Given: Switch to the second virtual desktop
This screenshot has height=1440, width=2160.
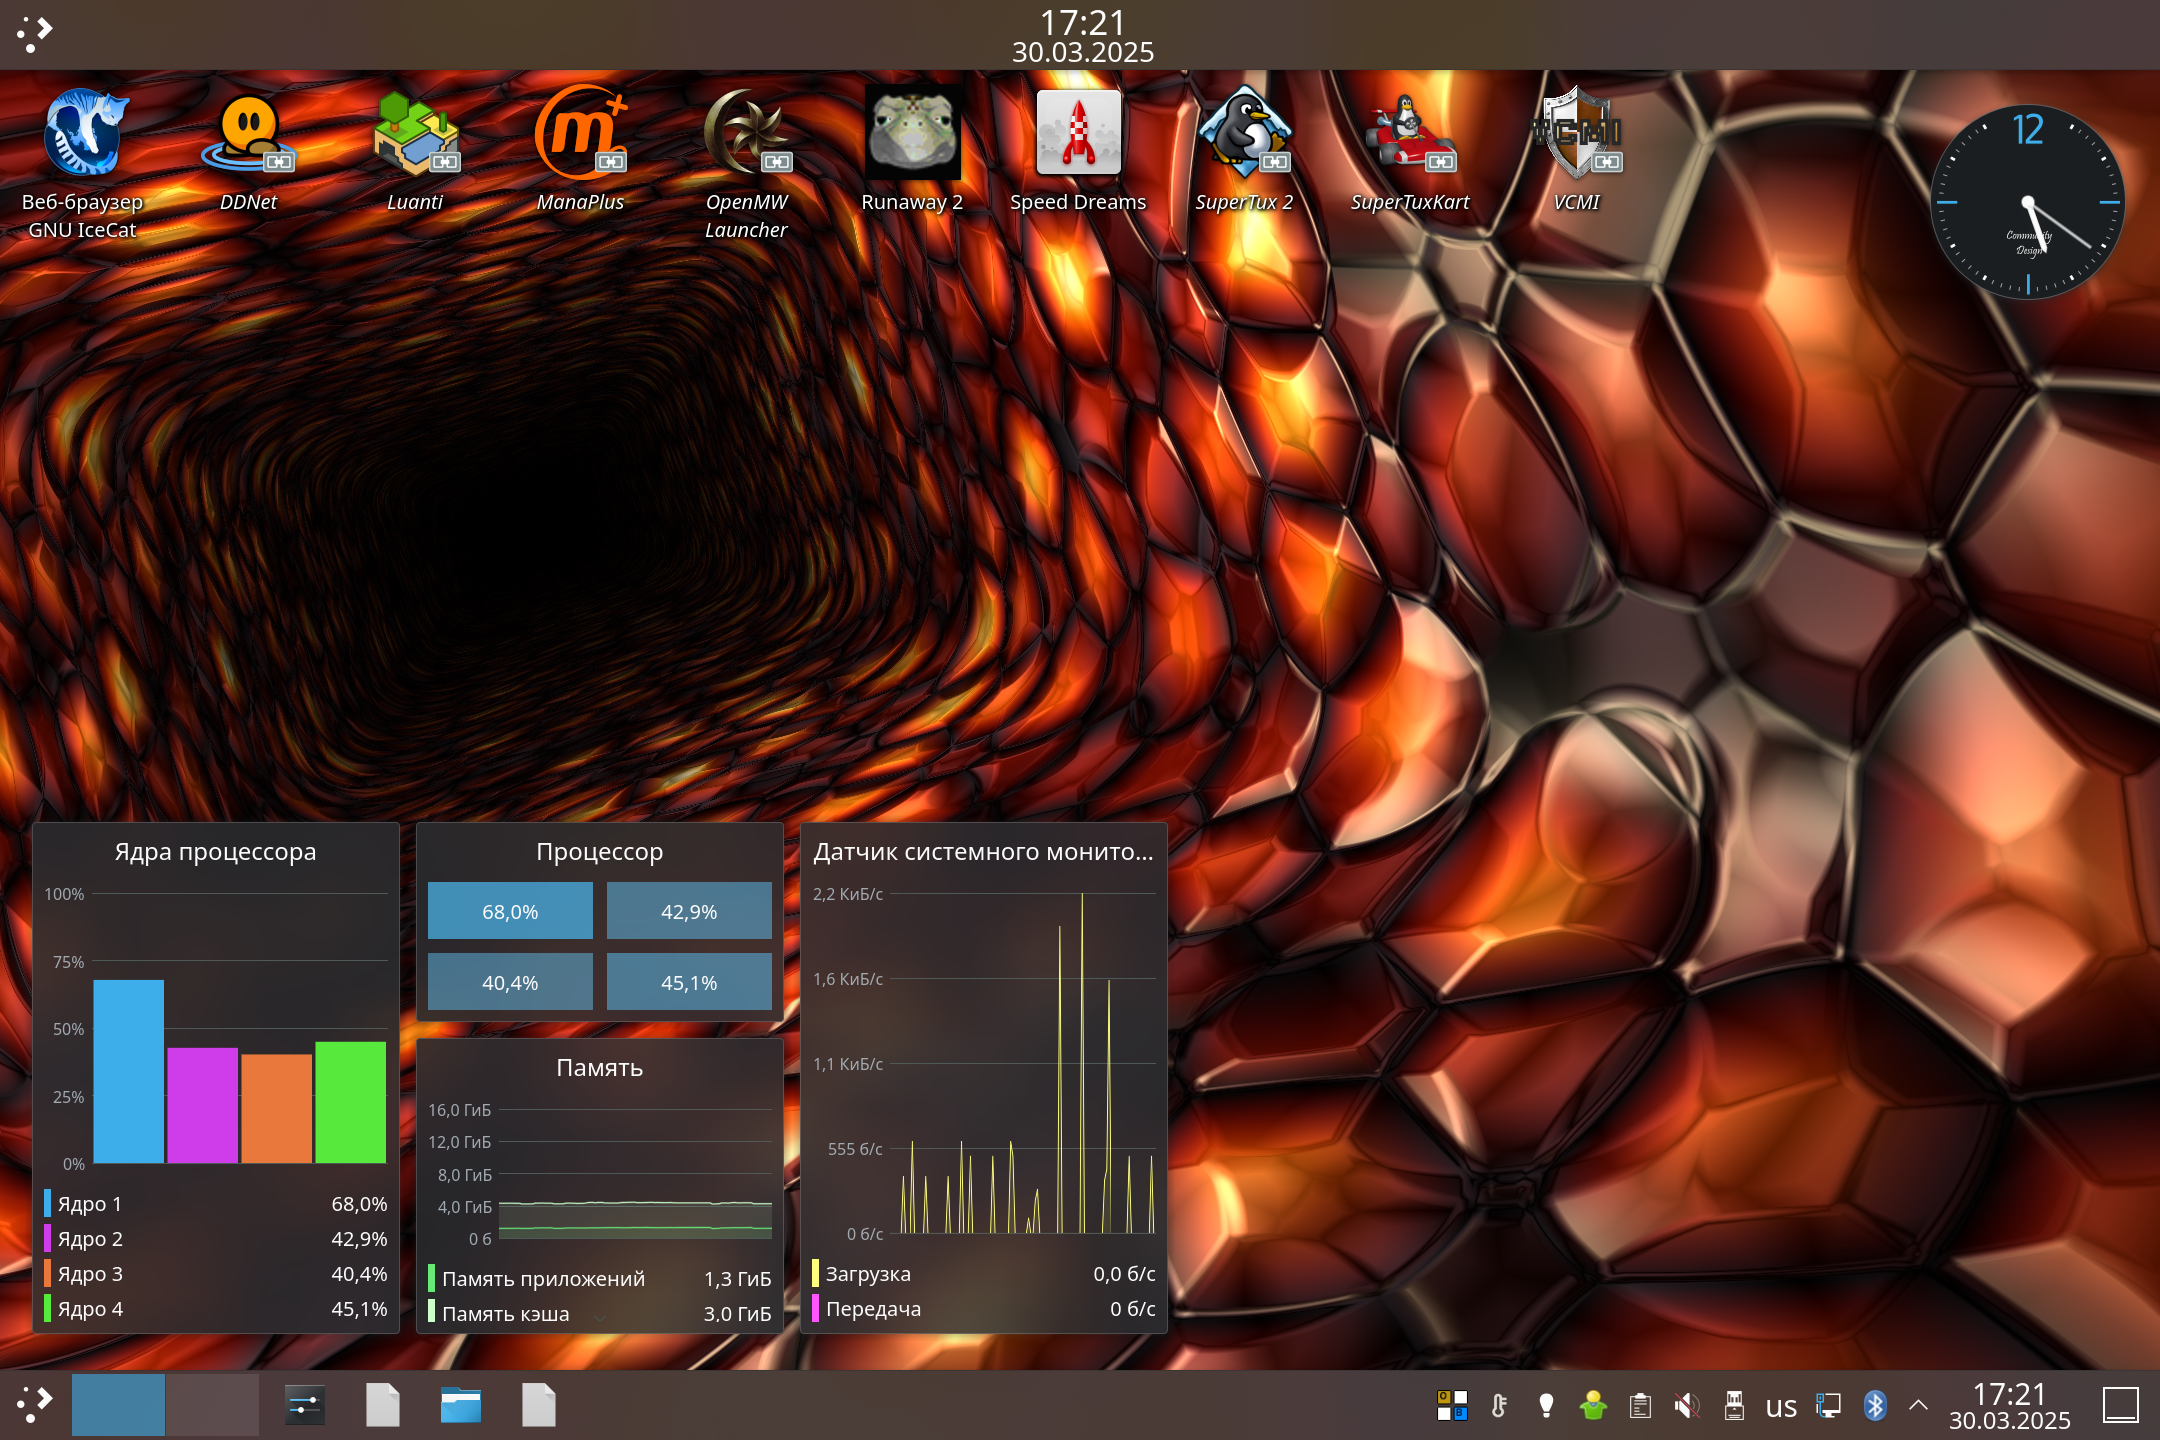Looking at the screenshot, I should pos(212,1405).
